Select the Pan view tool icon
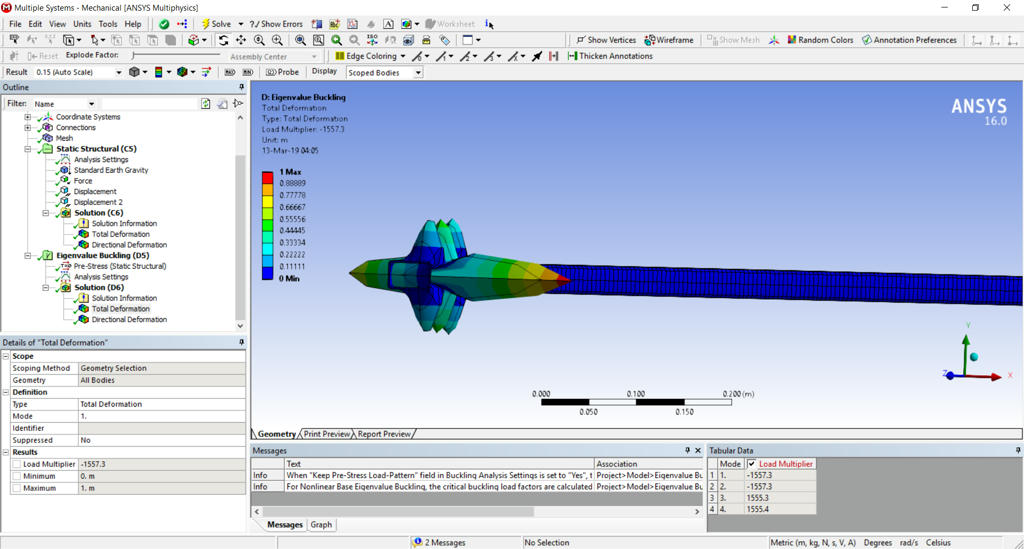The width and height of the screenshot is (1024, 549). click(241, 40)
